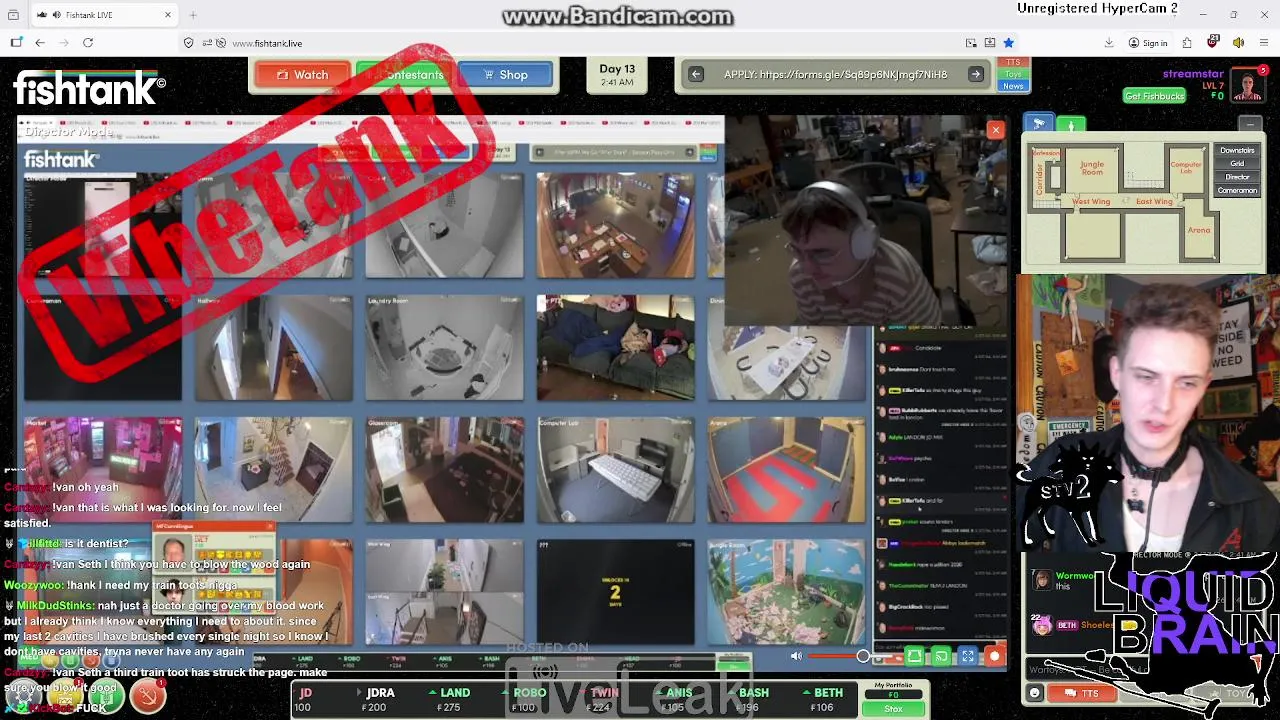Select Cameraman map option
Viewport: 1280px width, 720px height.
pos(1237,190)
